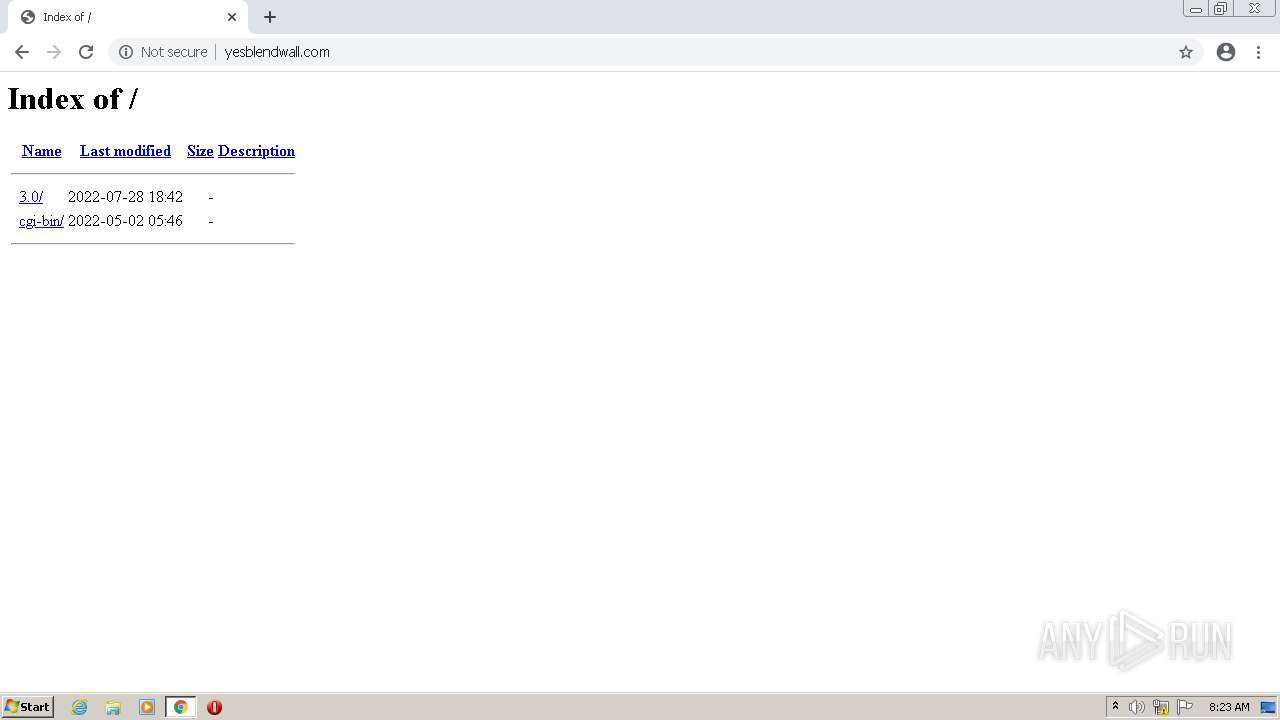Screen dimensions: 1280x720
Task: Click the red stop-sign taskbar icon
Action: point(214,707)
